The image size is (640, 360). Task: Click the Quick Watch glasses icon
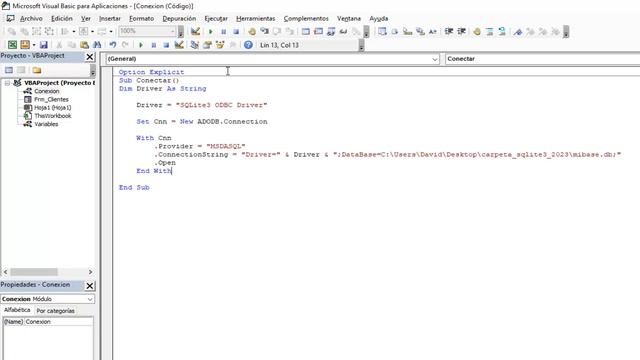[343, 31]
